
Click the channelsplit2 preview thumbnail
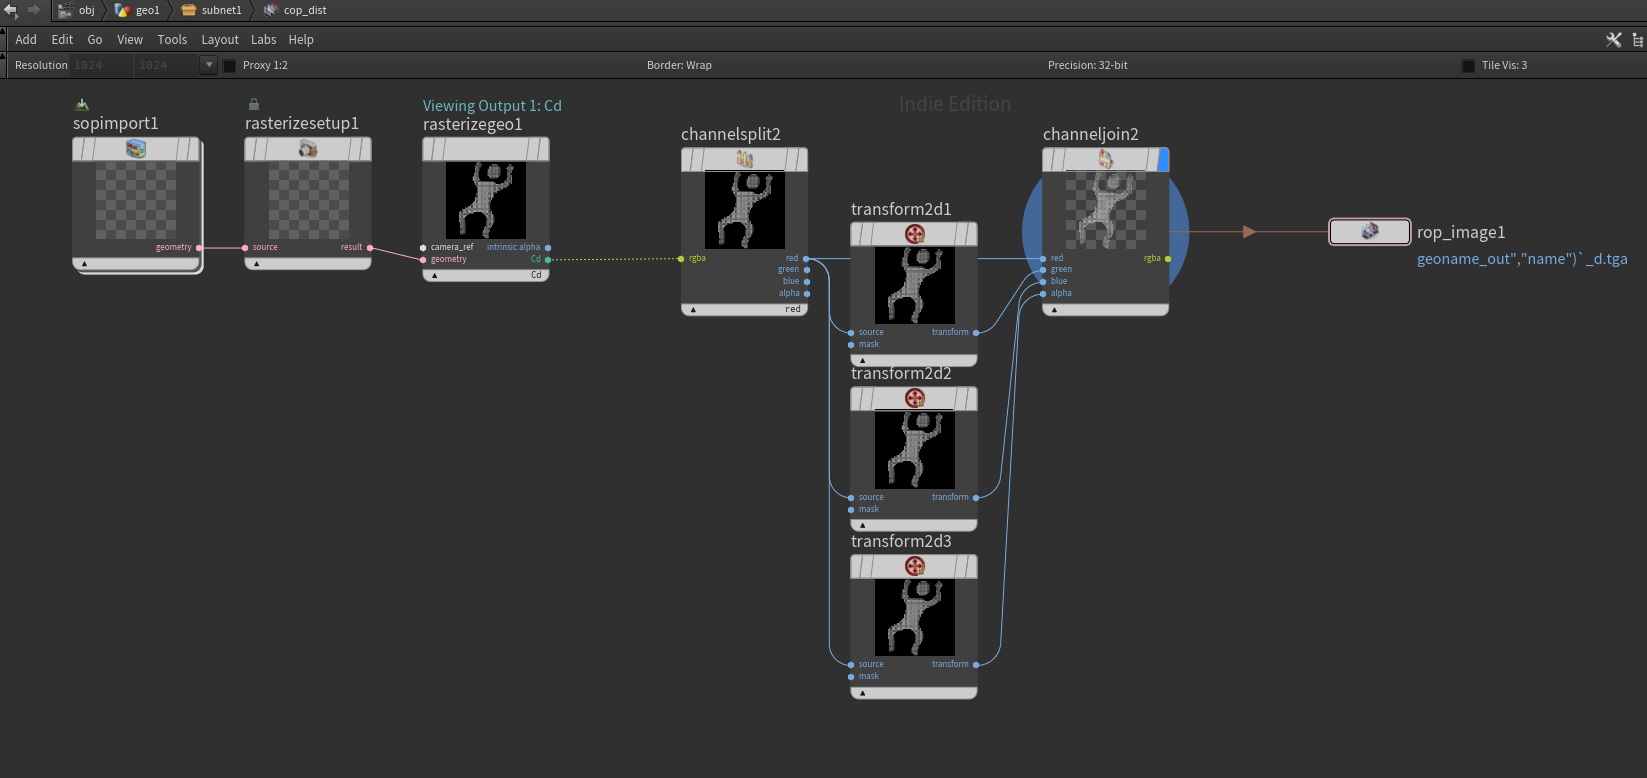(x=745, y=210)
